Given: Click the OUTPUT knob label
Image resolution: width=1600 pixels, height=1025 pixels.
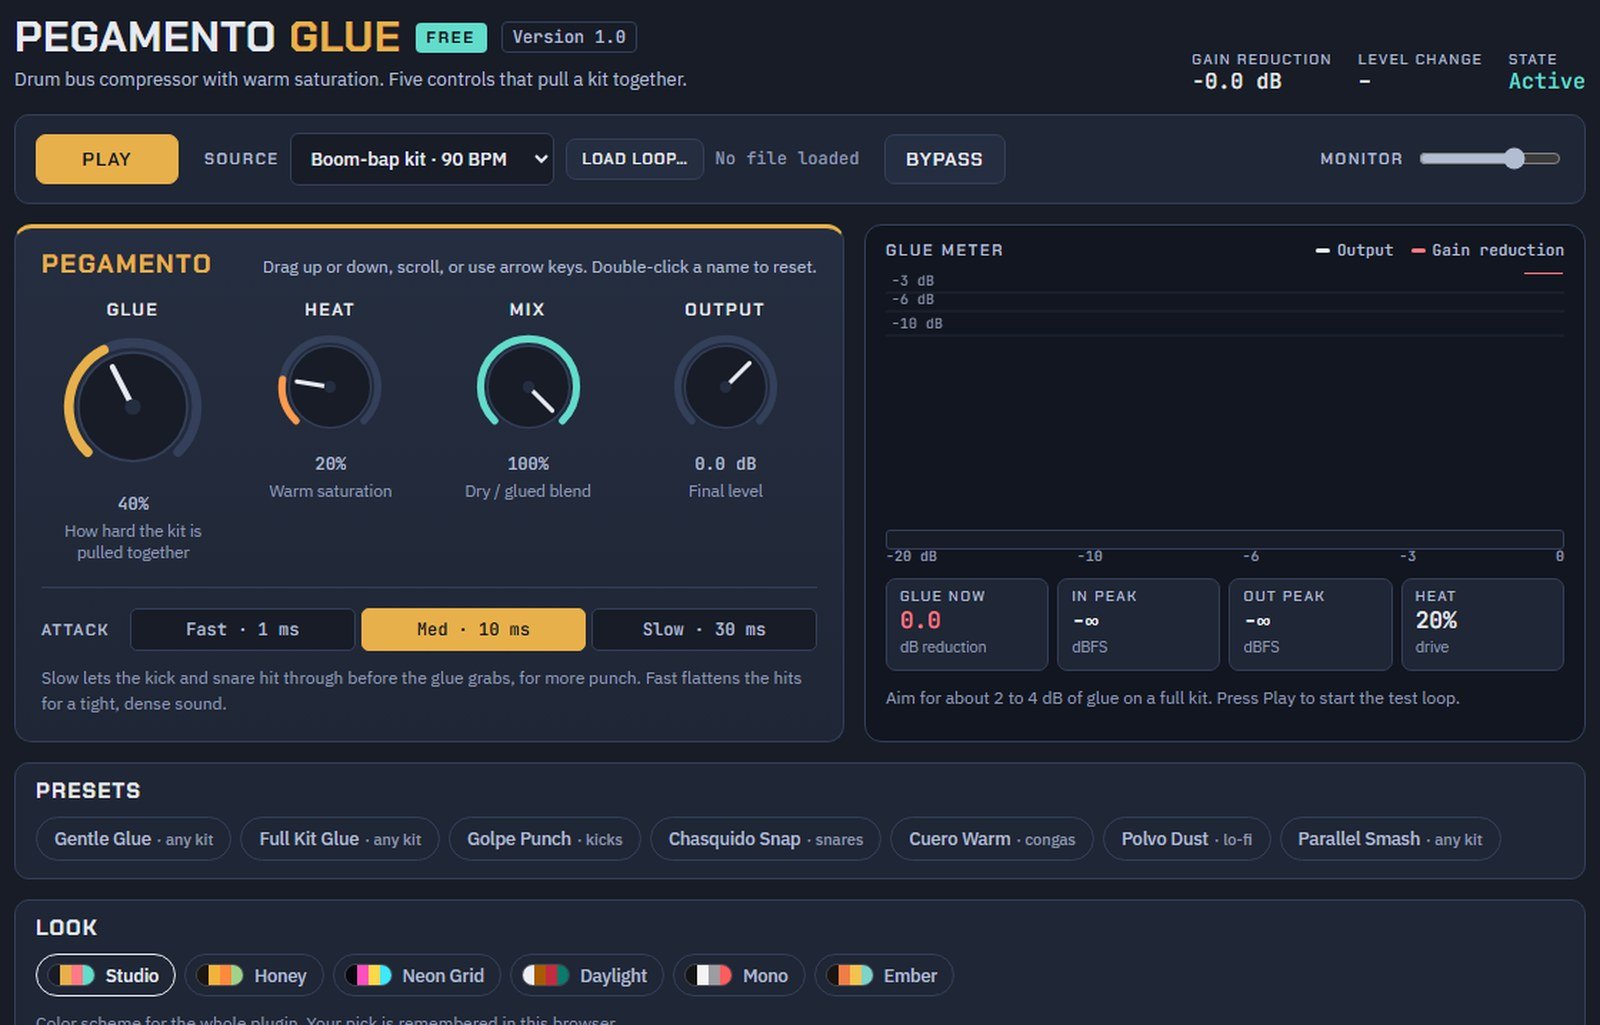Looking at the screenshot, I should (x=724, y=310).
